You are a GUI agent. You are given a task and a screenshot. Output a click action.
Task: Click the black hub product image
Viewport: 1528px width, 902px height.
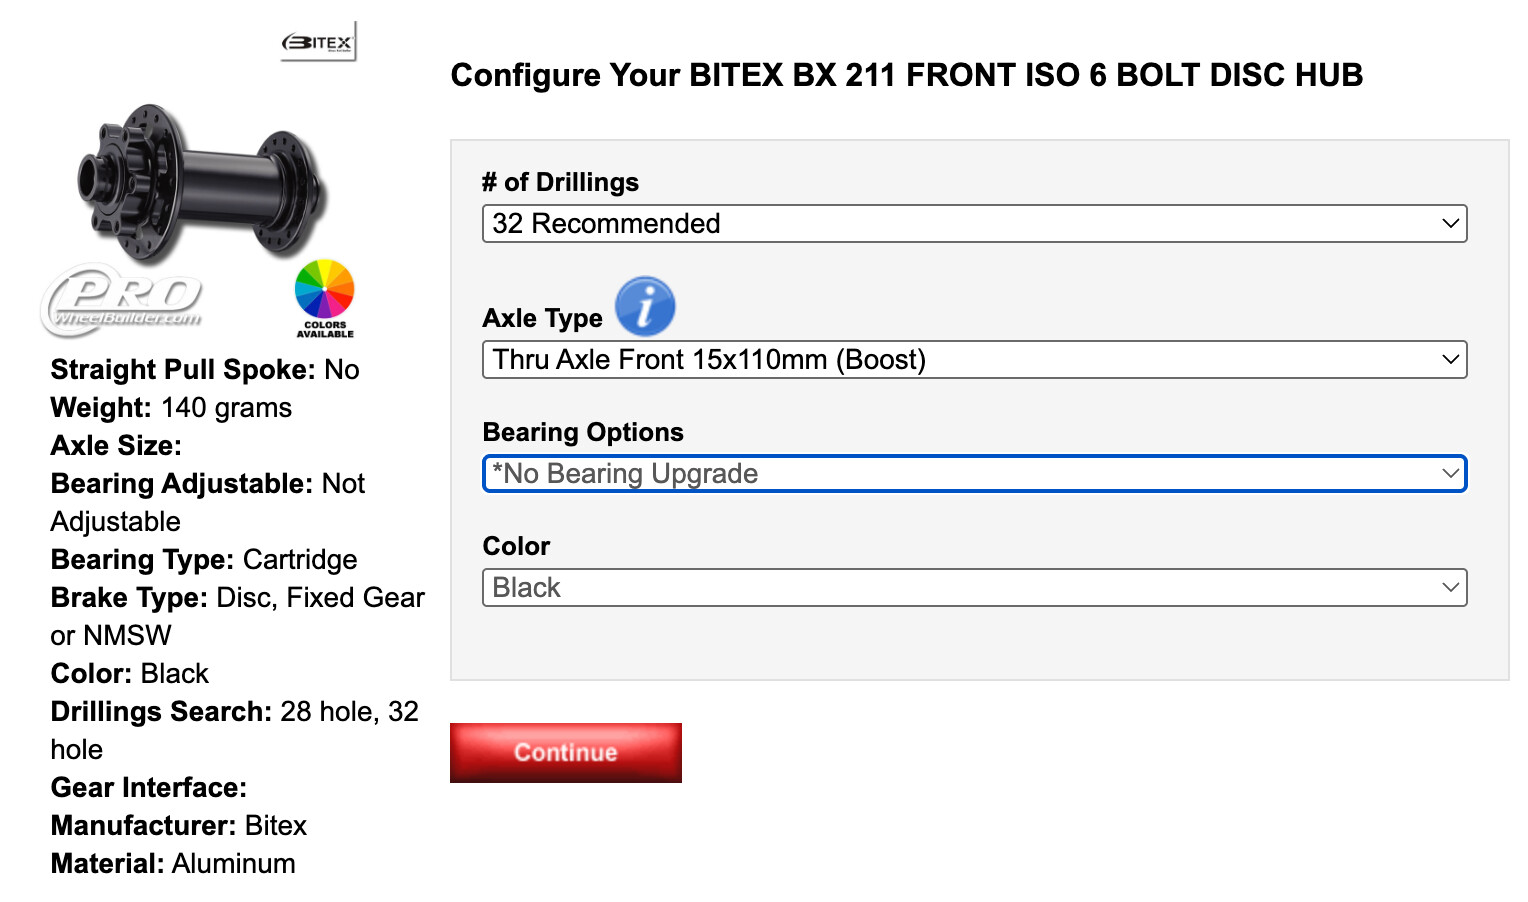pyautogui.click(x=200, y=184)
